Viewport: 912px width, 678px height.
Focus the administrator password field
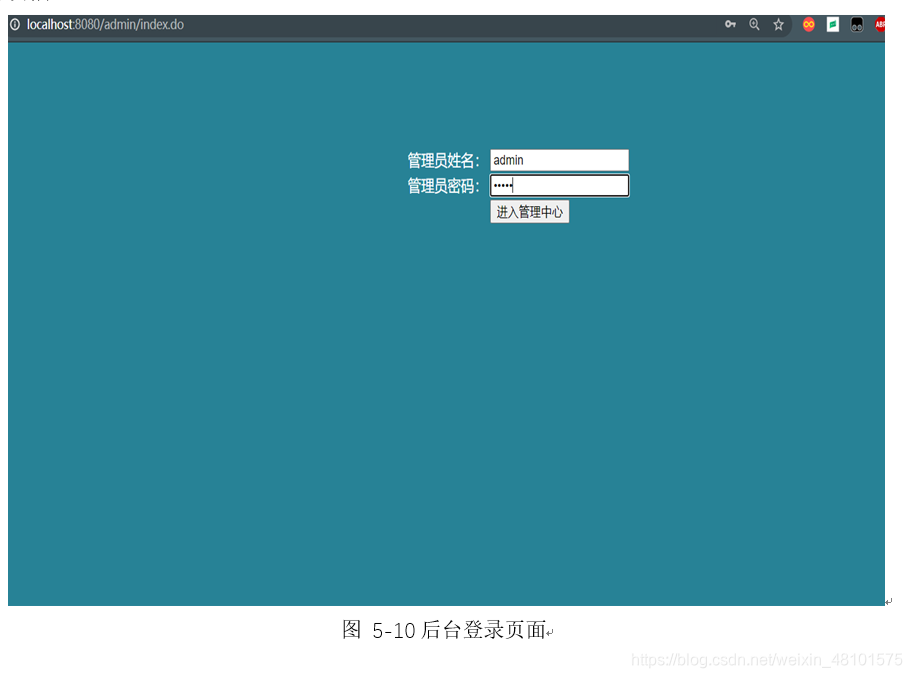tap(560, 185)
